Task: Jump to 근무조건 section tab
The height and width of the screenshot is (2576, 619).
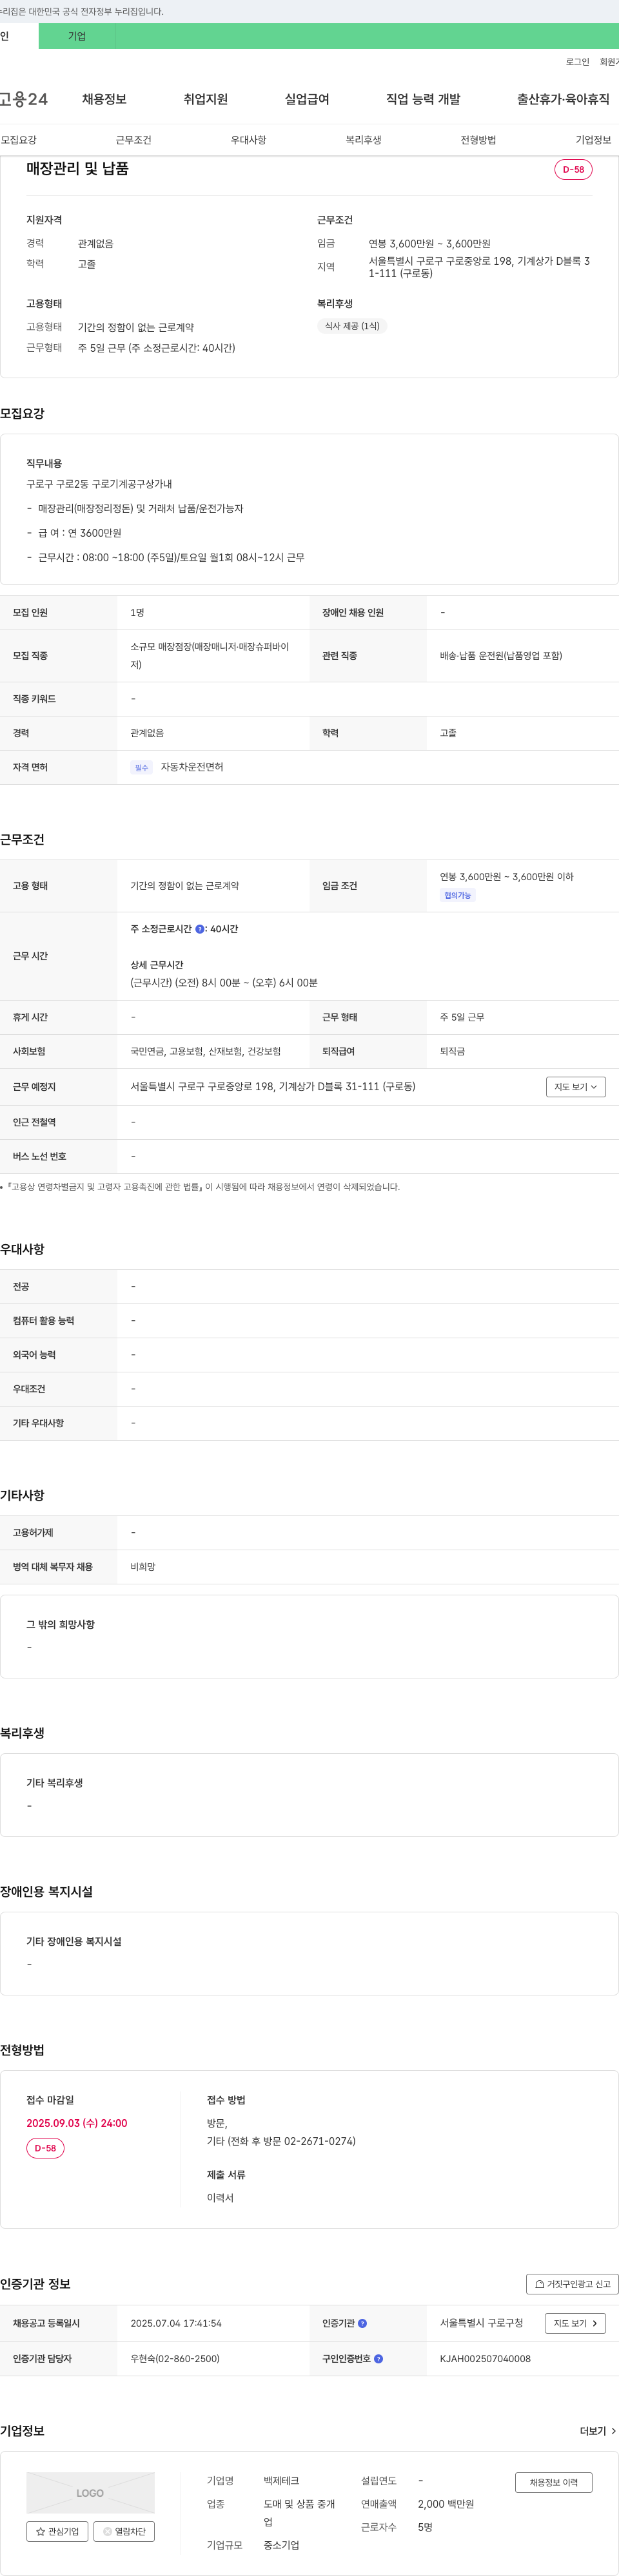Action: 133,140
